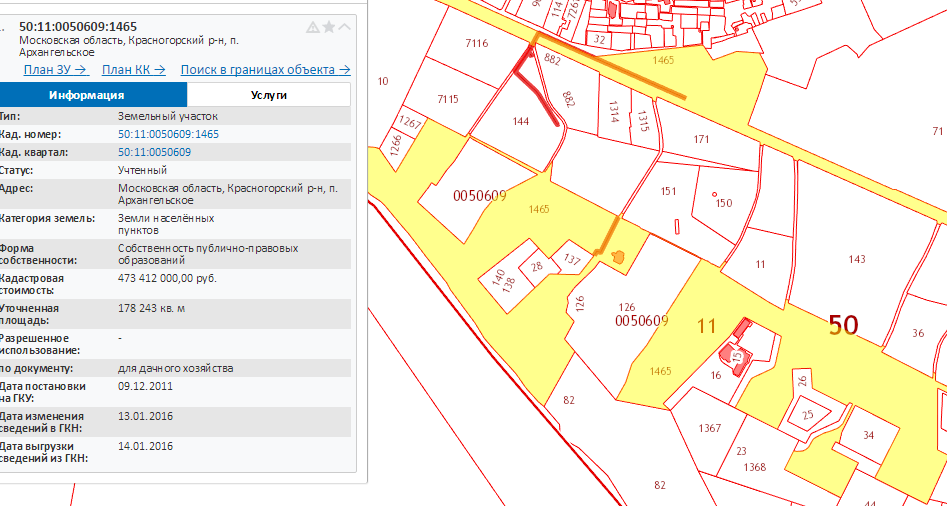
Task: Open cadastral quarter 50:11:0050609 link
Action: point(154,152)
